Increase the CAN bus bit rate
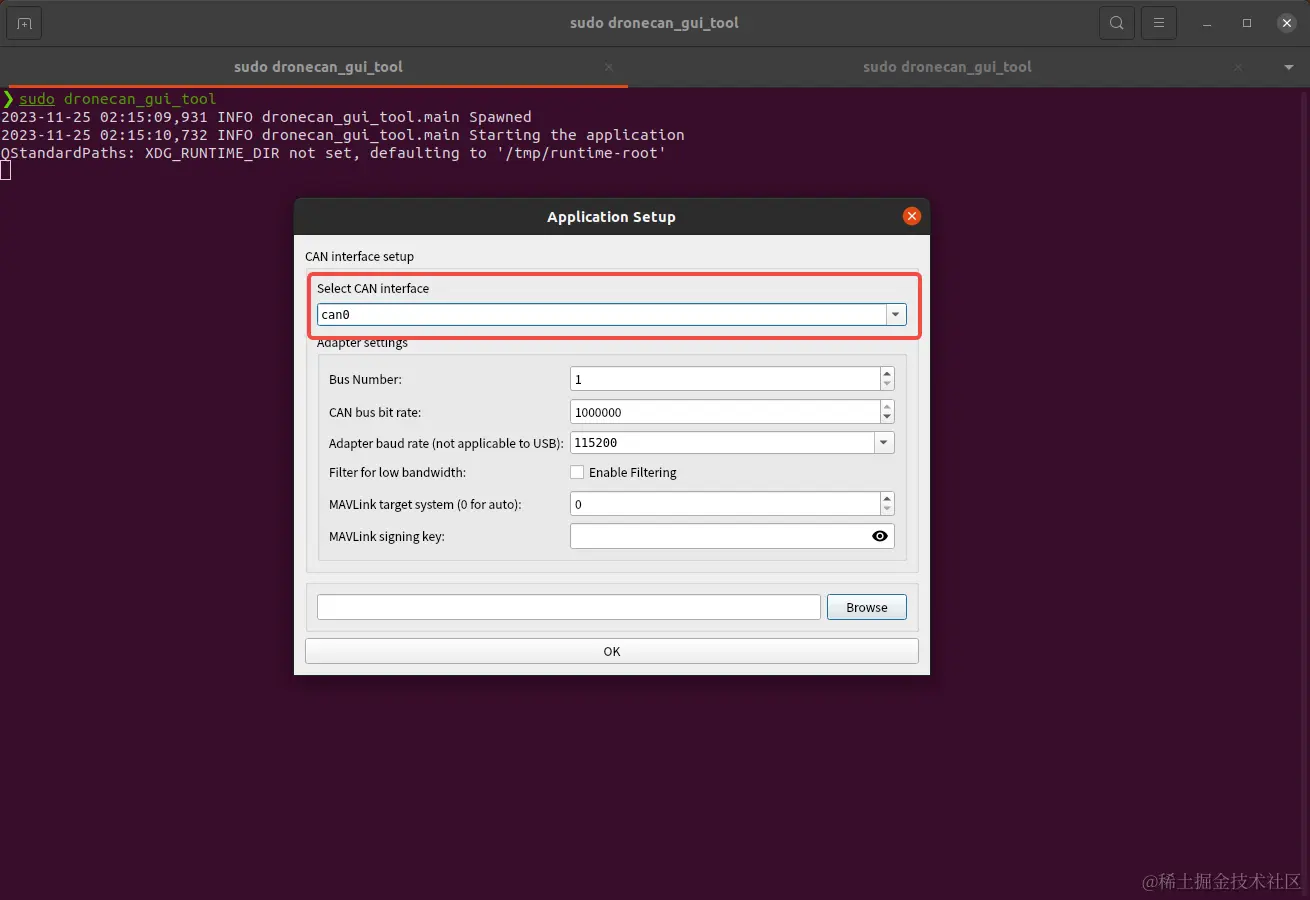The image size is (1310, 900). click(887, 406)
